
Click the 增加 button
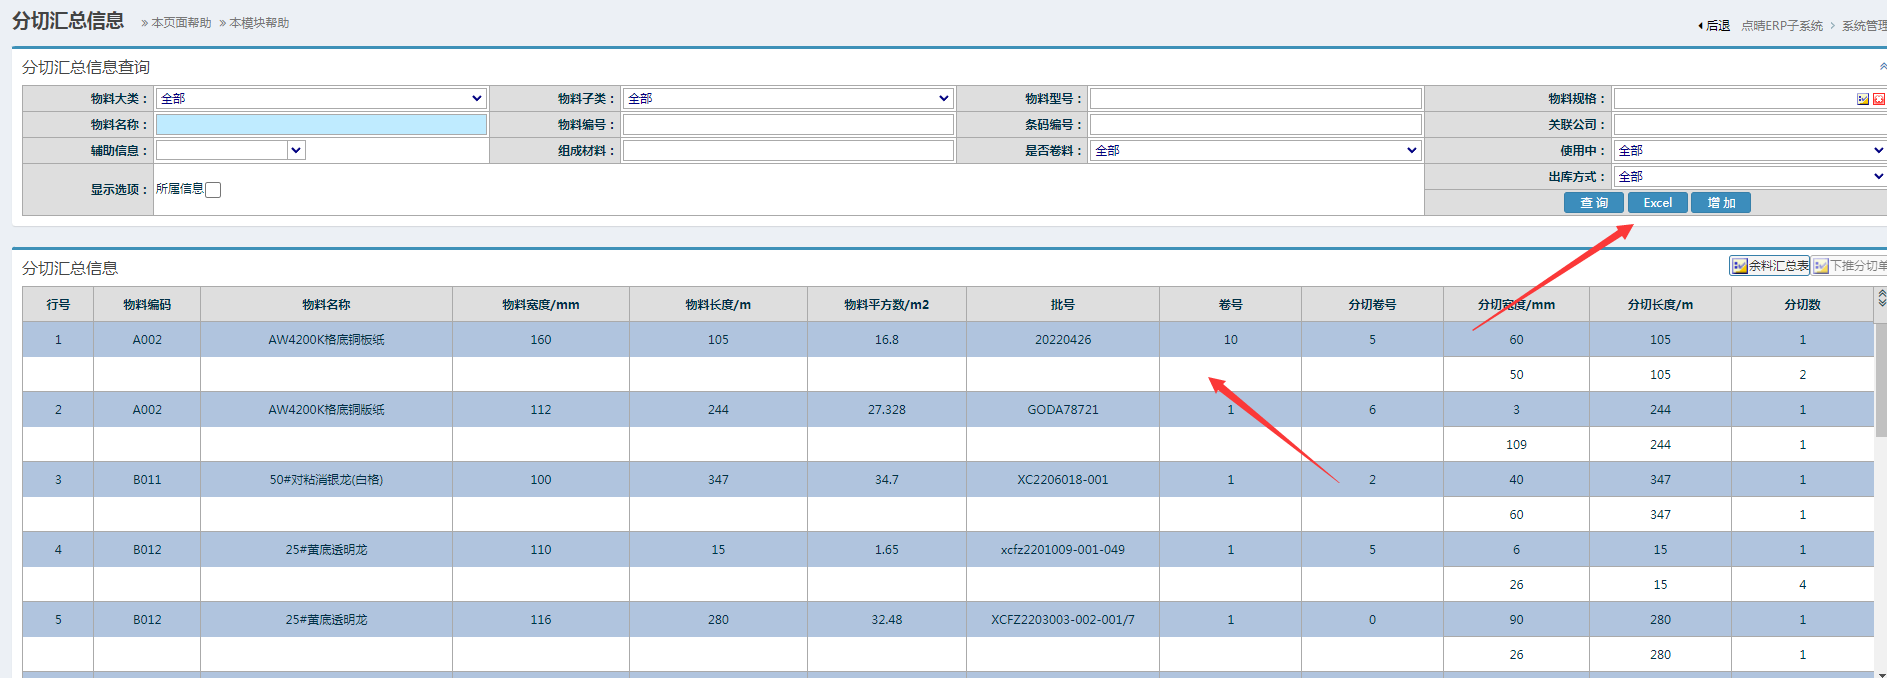coord(1720,203)
